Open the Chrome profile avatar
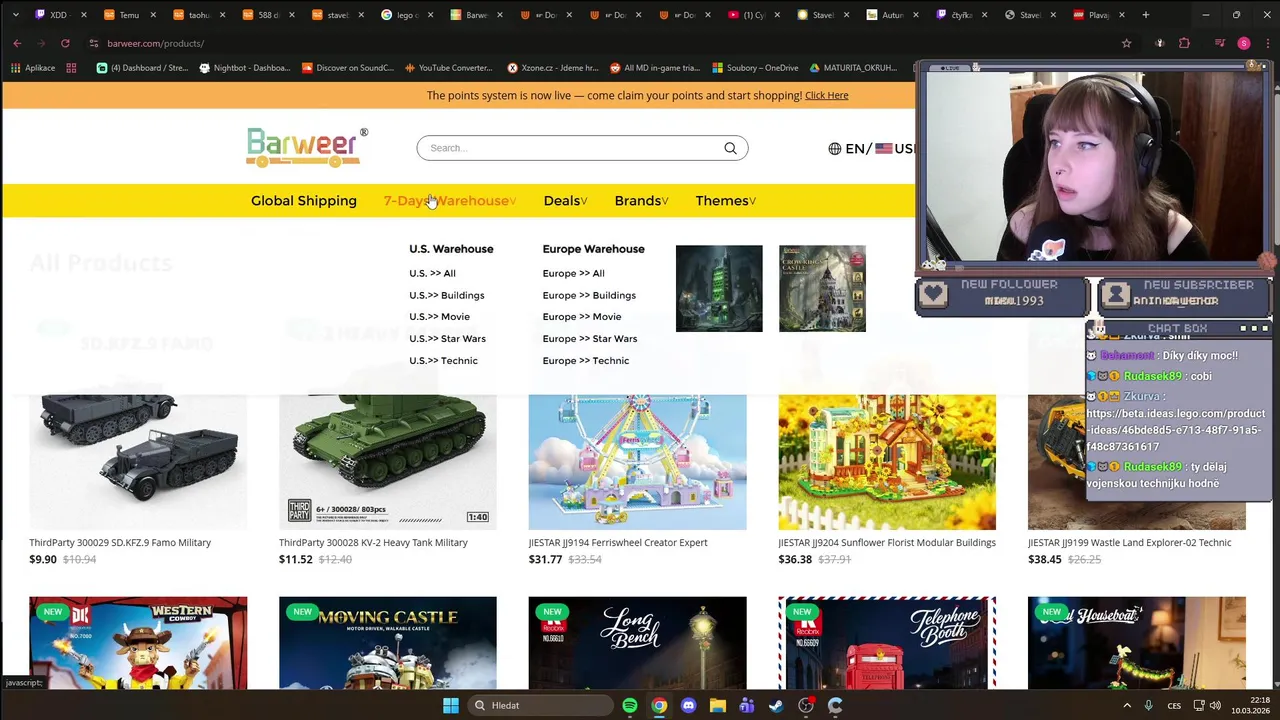1280x720 pixels. coord(1243,43)
